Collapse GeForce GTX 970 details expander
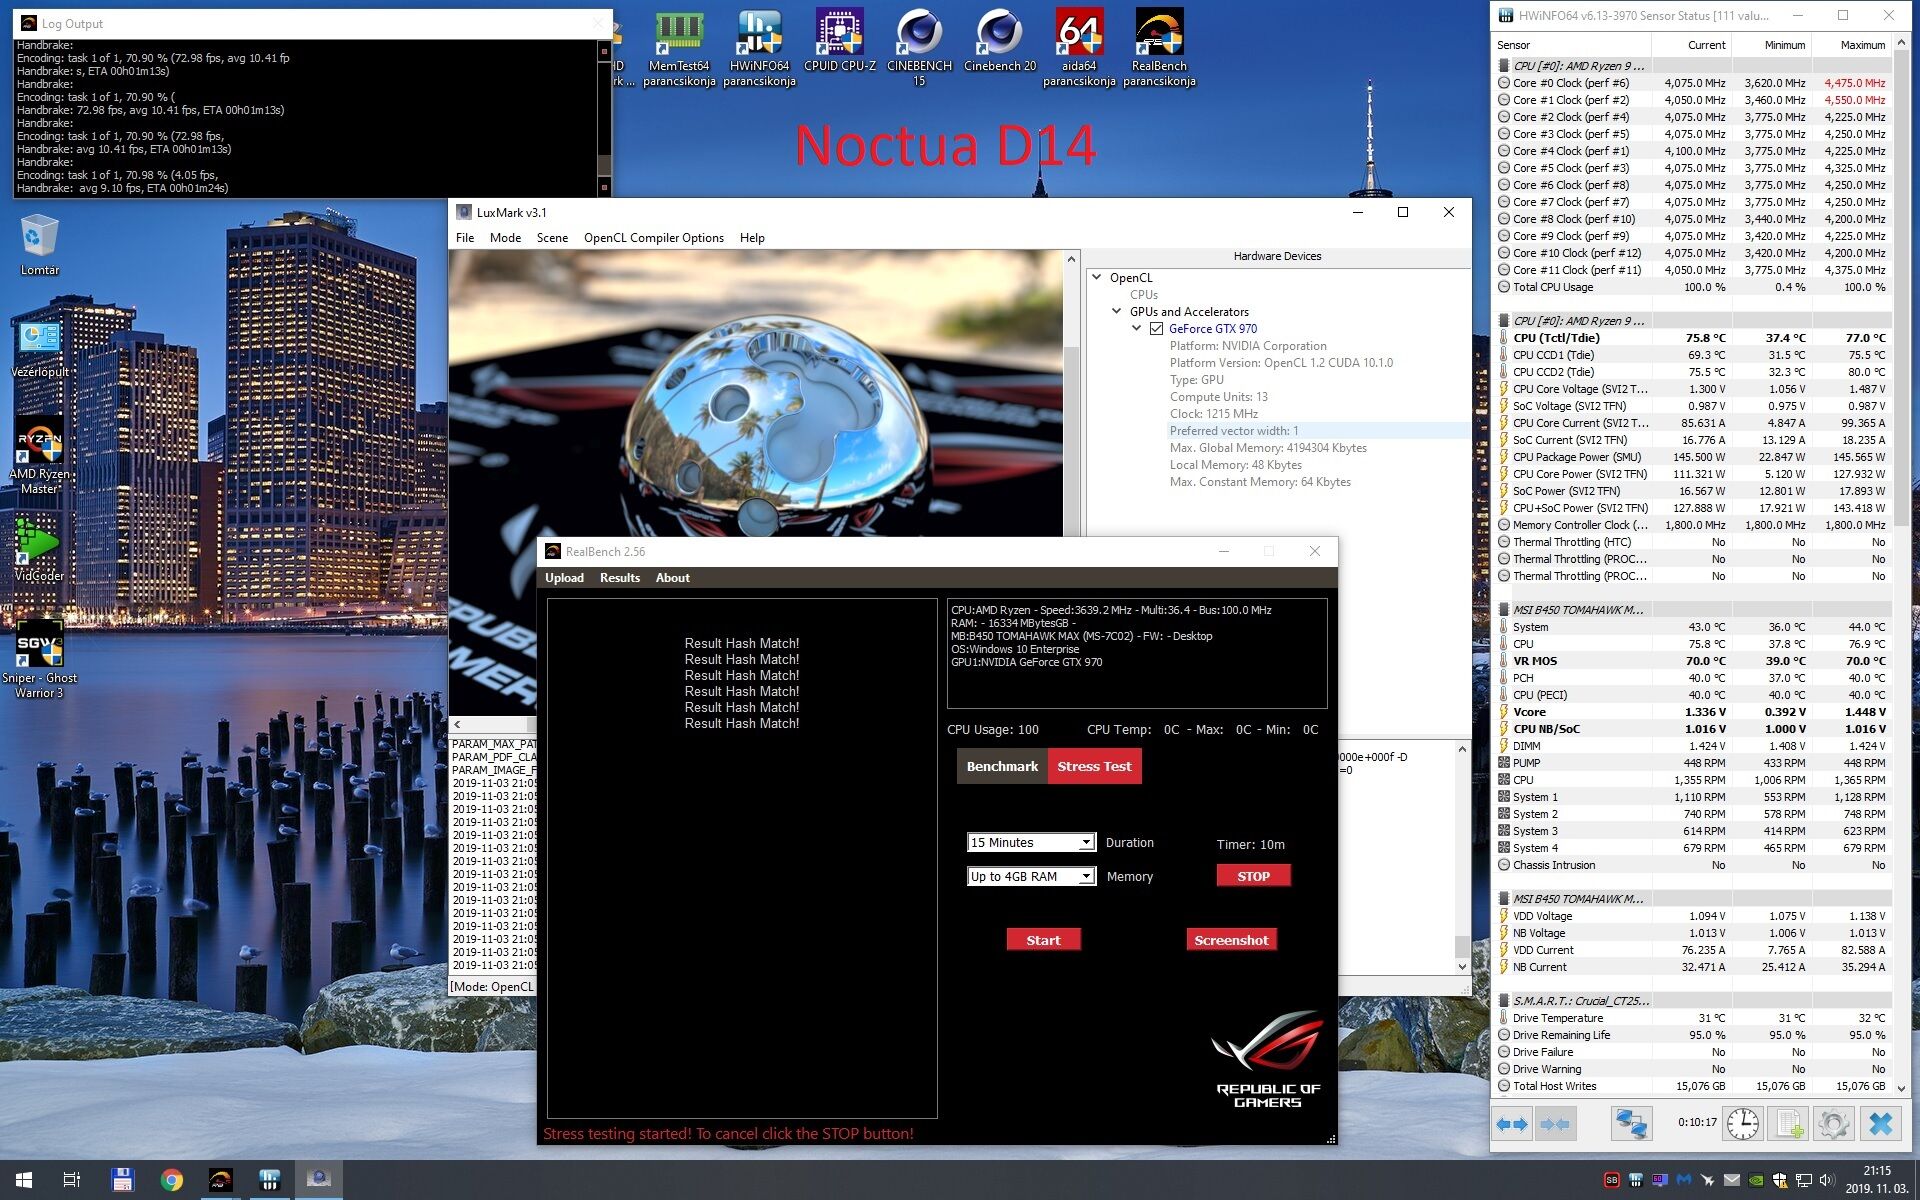The height and width of the screenshot is (1200, 1920). point(1137,328)
